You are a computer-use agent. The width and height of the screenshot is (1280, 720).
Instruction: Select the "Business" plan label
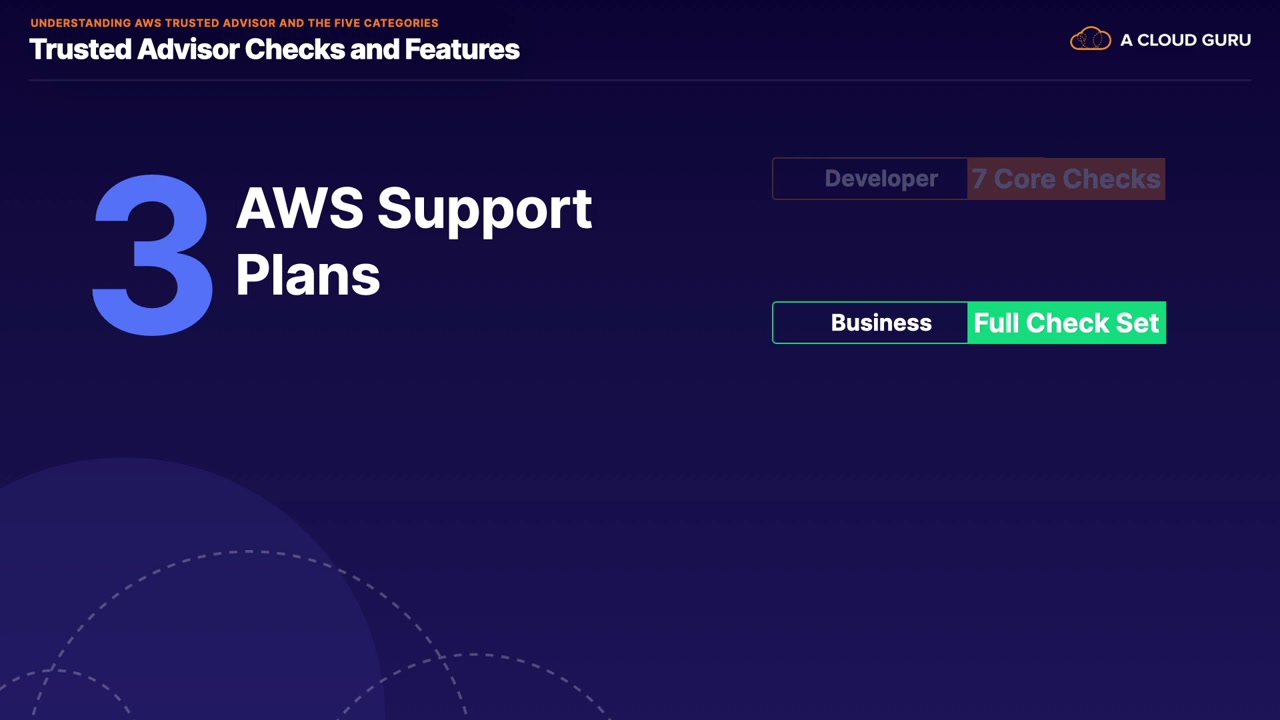(x=881, y=323)
